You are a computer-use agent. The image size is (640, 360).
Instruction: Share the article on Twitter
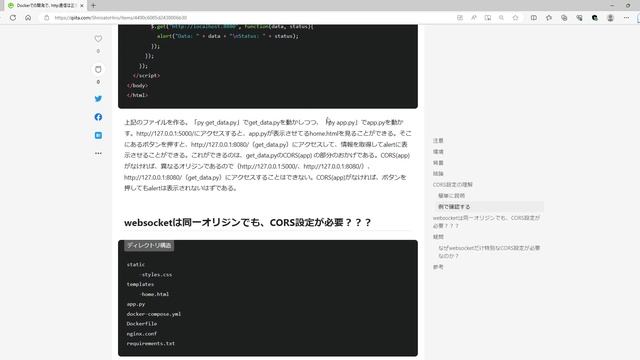[x=98, y=99]
